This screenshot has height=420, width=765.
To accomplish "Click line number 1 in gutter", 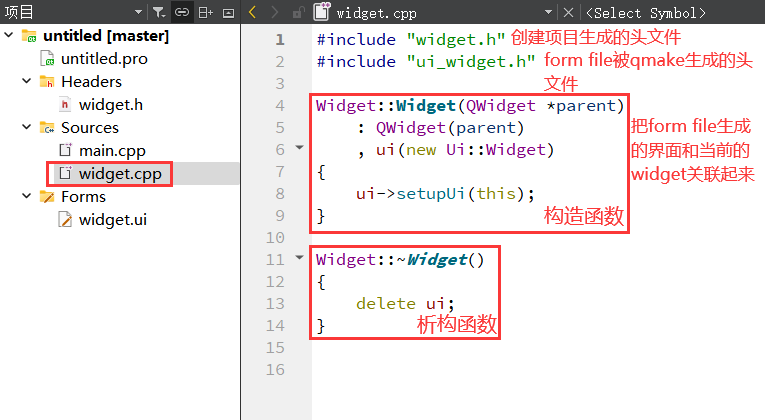I will click(280, 39).
